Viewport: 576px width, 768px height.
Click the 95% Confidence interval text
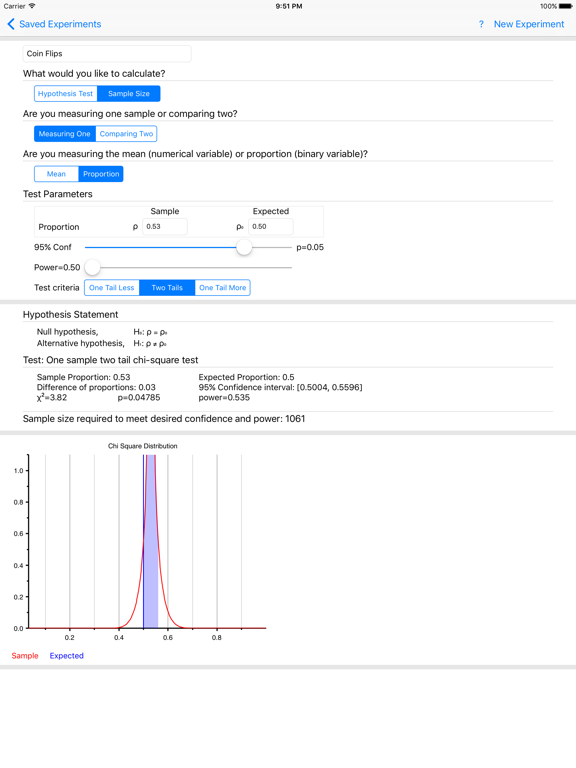pos(280,387)
